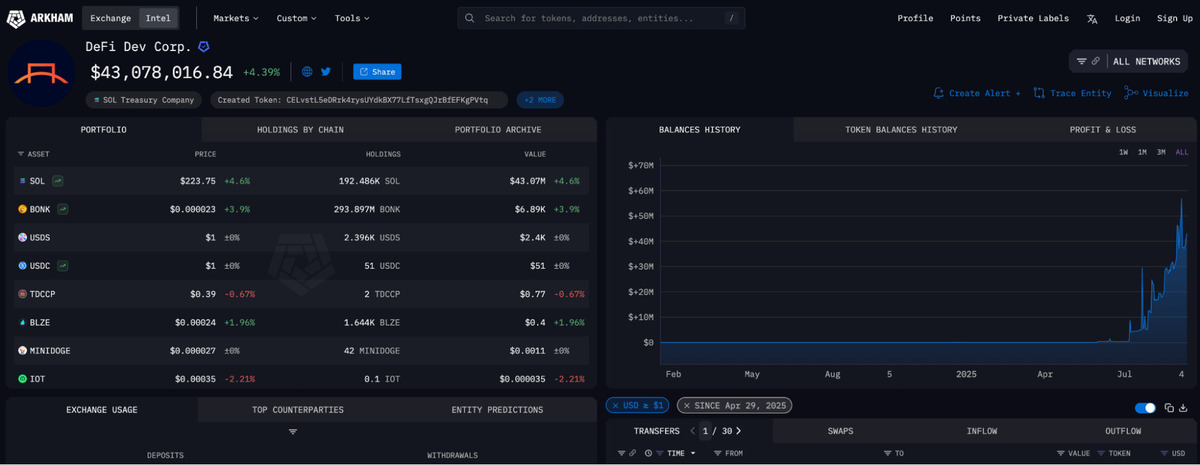The image size is (1200, 465).
Task: Select the ALL chart range
Action: click(x=1182, y=152)
